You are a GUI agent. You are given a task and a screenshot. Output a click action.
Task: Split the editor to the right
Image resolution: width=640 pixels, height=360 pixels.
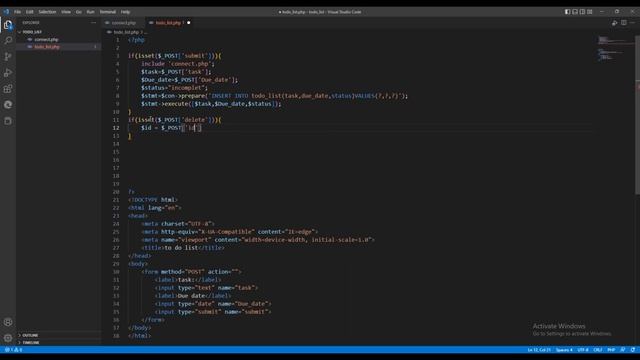coord(624,23)
